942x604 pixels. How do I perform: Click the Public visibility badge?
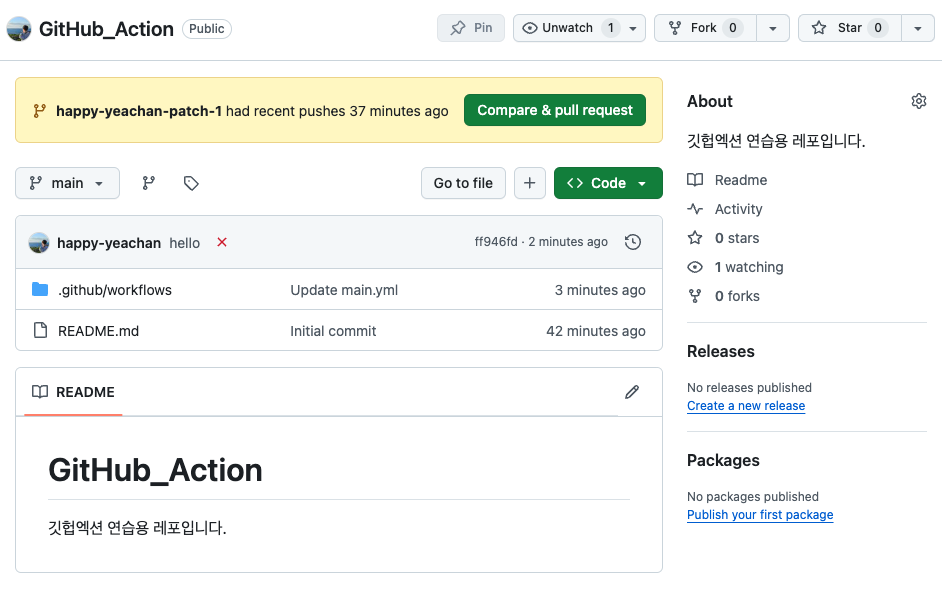coord(207,29)
